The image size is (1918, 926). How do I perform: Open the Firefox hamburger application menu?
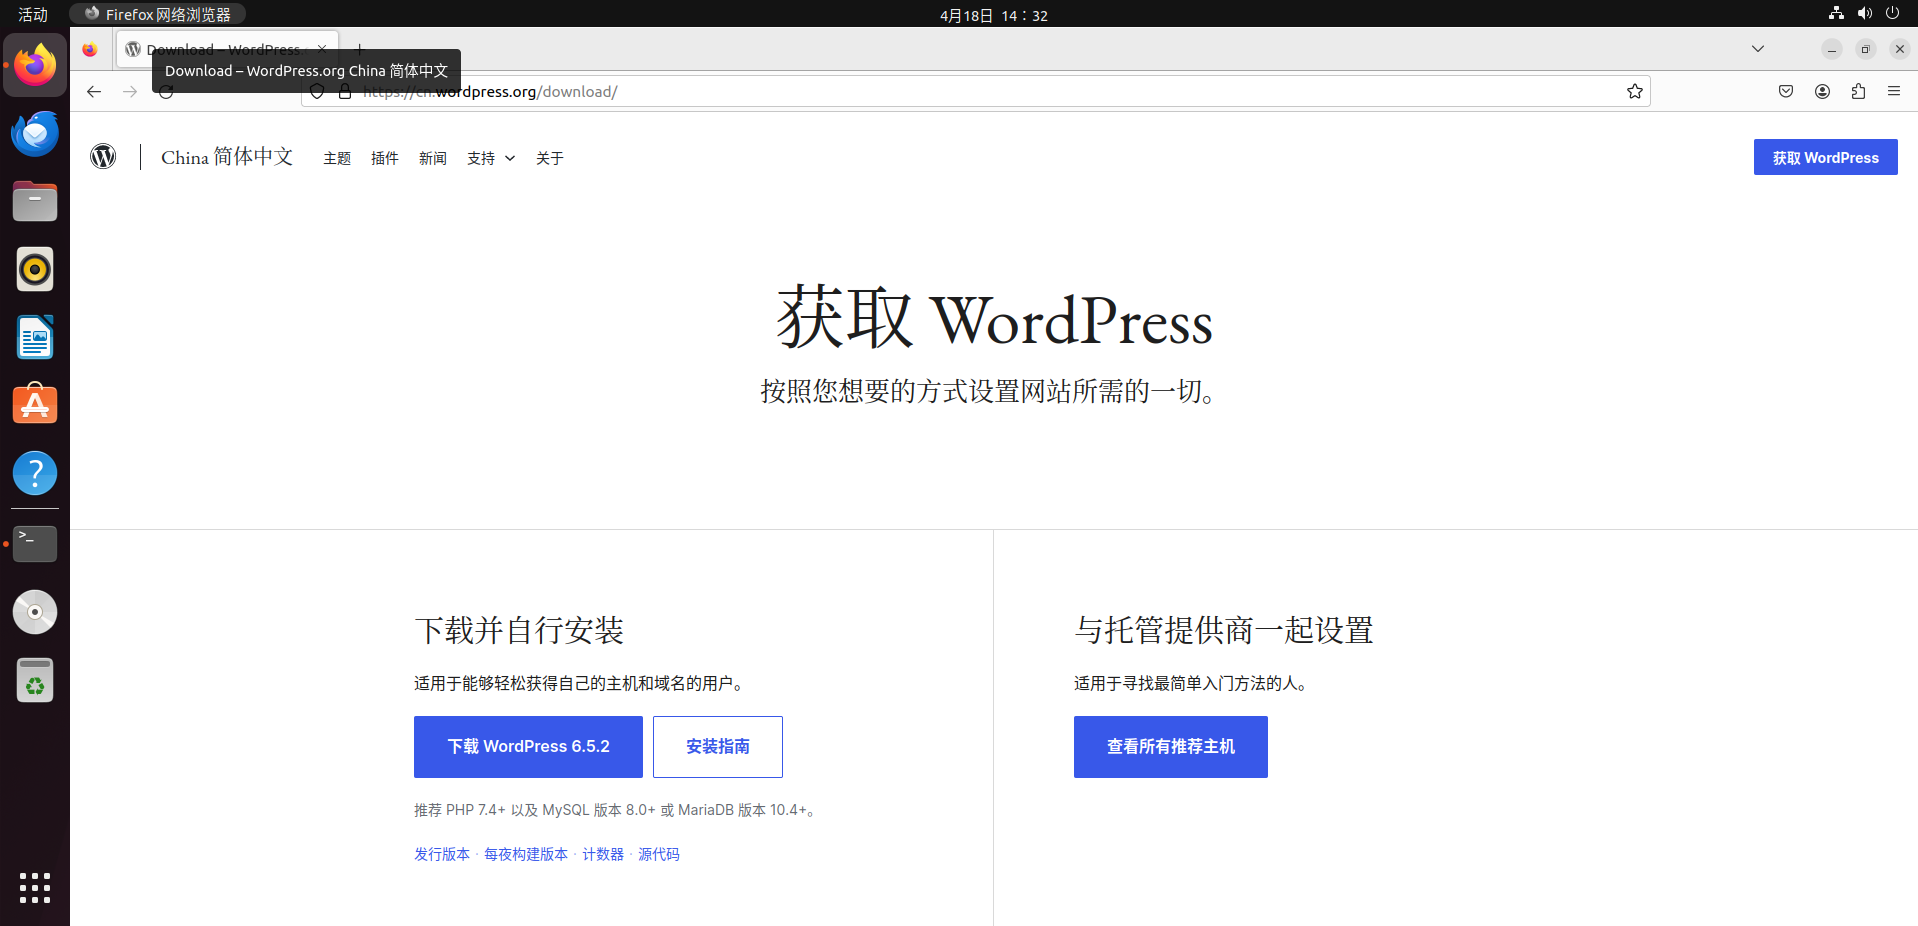(x=1894, y=92)
